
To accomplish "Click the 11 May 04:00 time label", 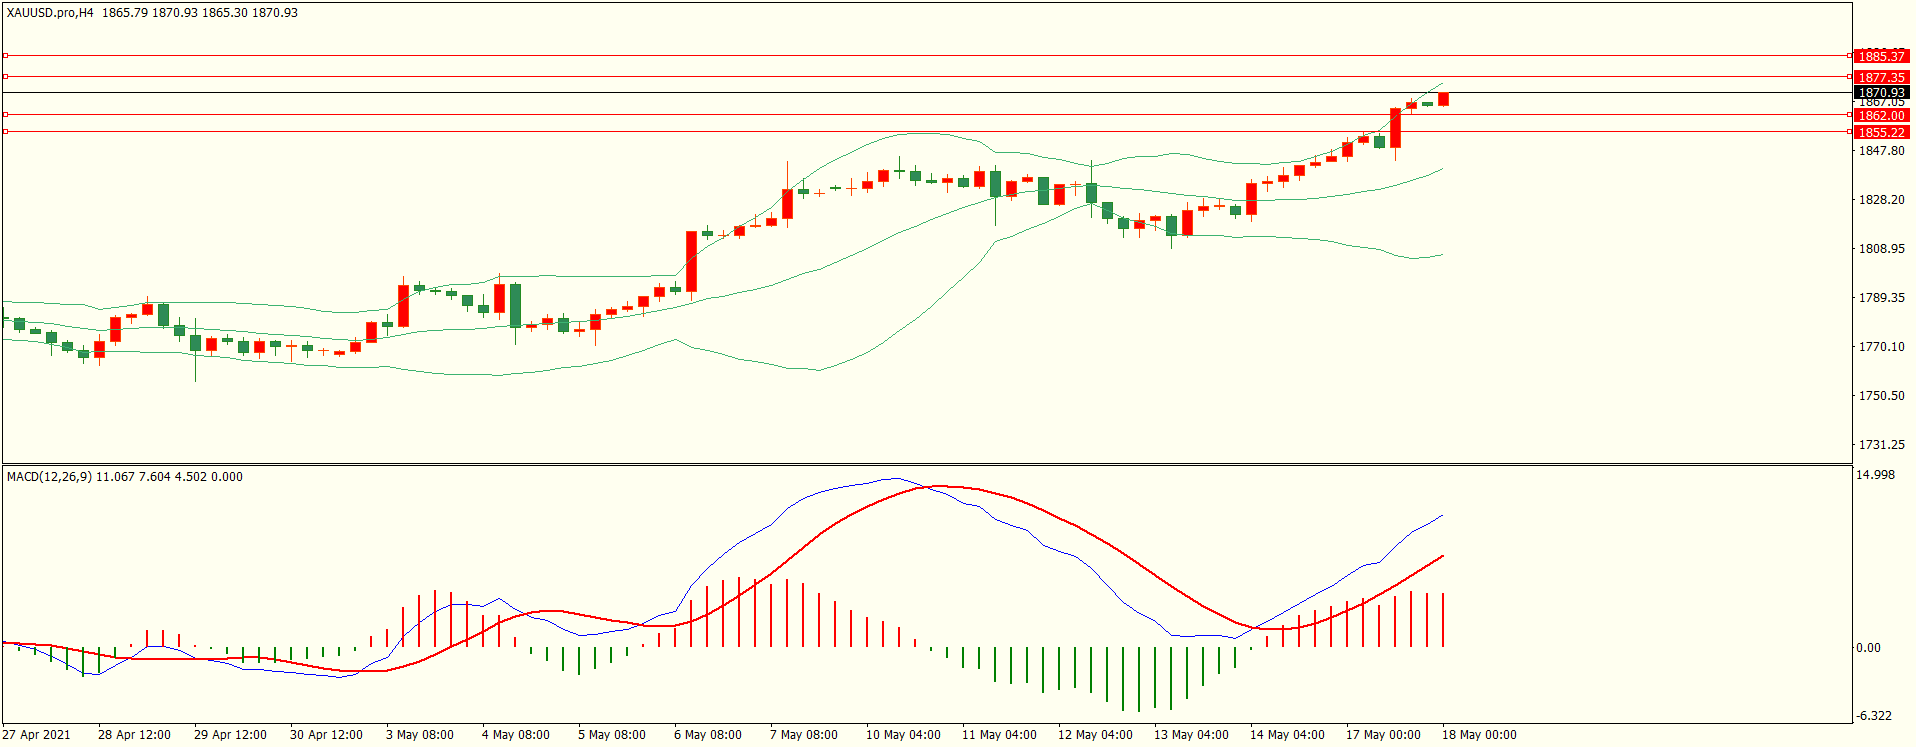I will click(999, 735).
